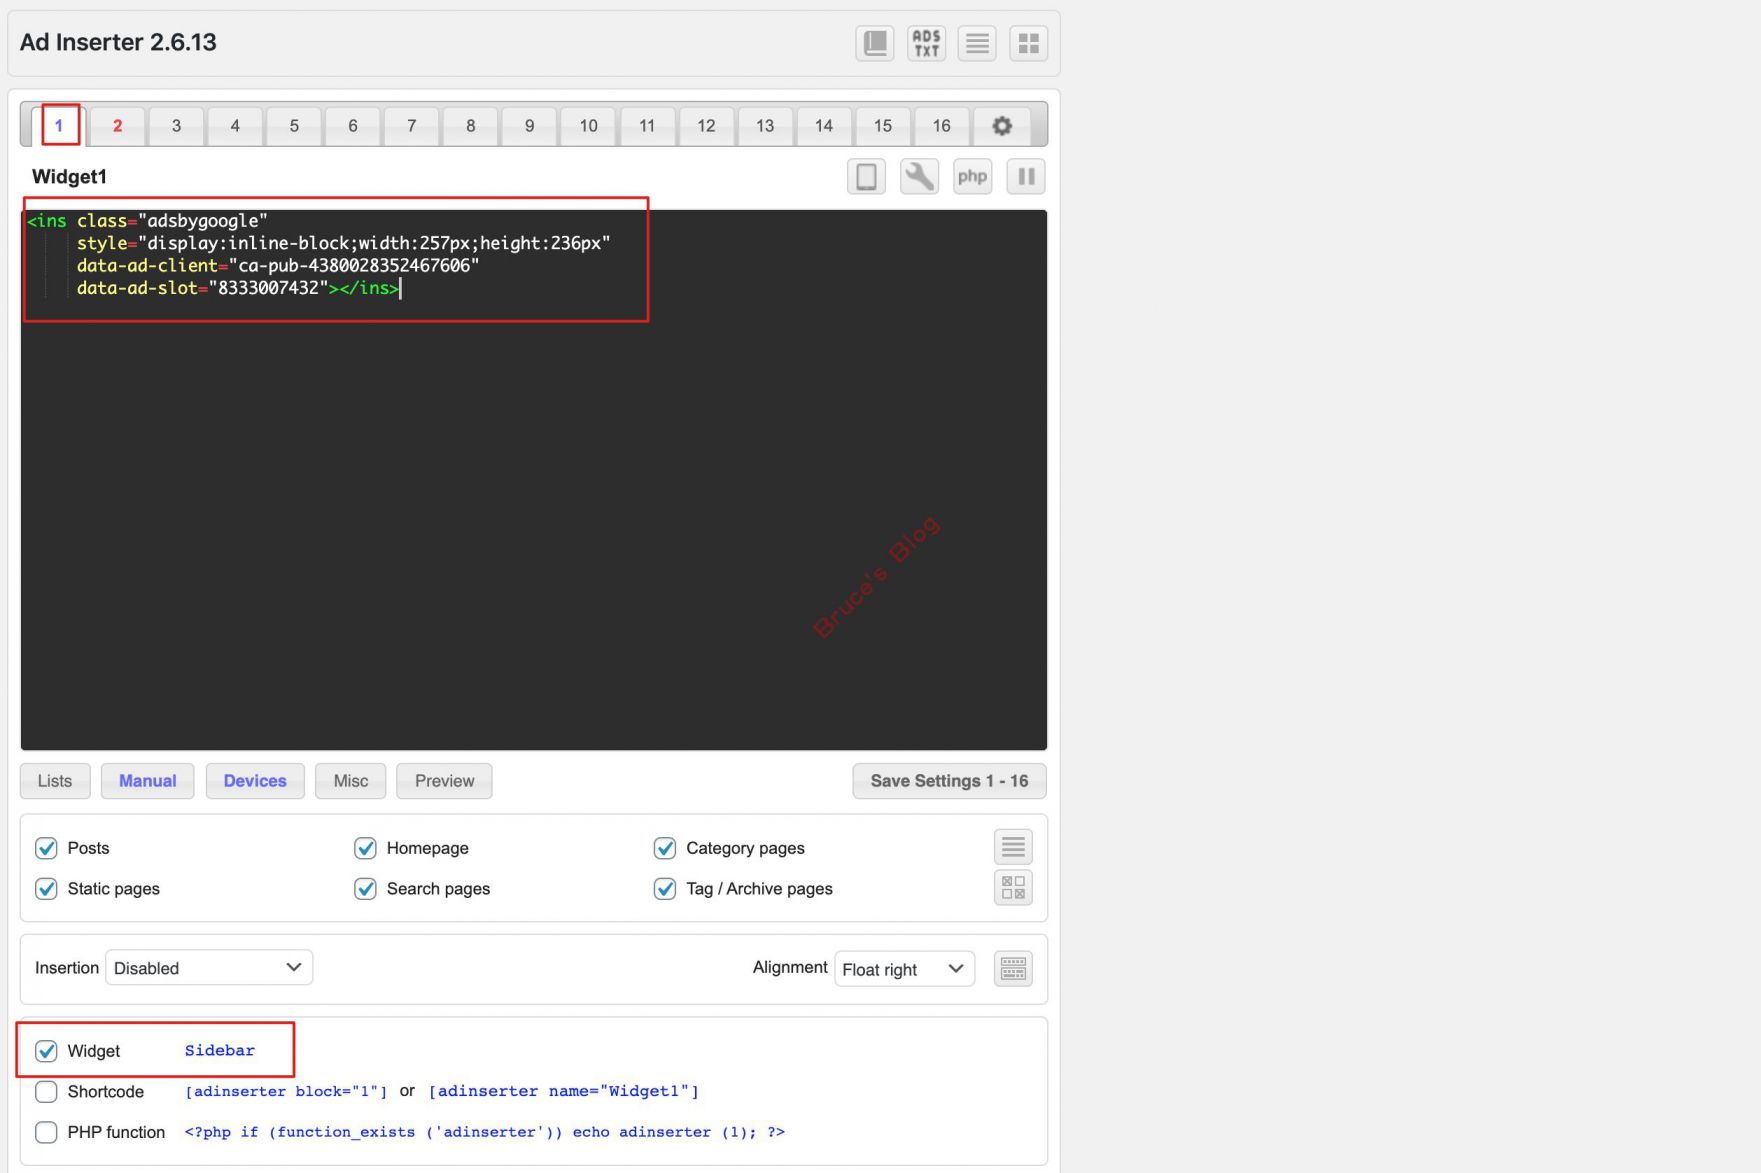Select the adinserter block="1" shortcode text
The image size is (1761, 1173).
[x=286, y=1091]
